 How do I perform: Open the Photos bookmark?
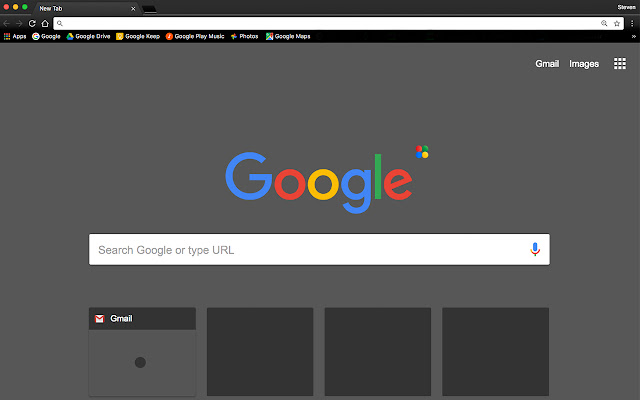[x=244, y=36]
